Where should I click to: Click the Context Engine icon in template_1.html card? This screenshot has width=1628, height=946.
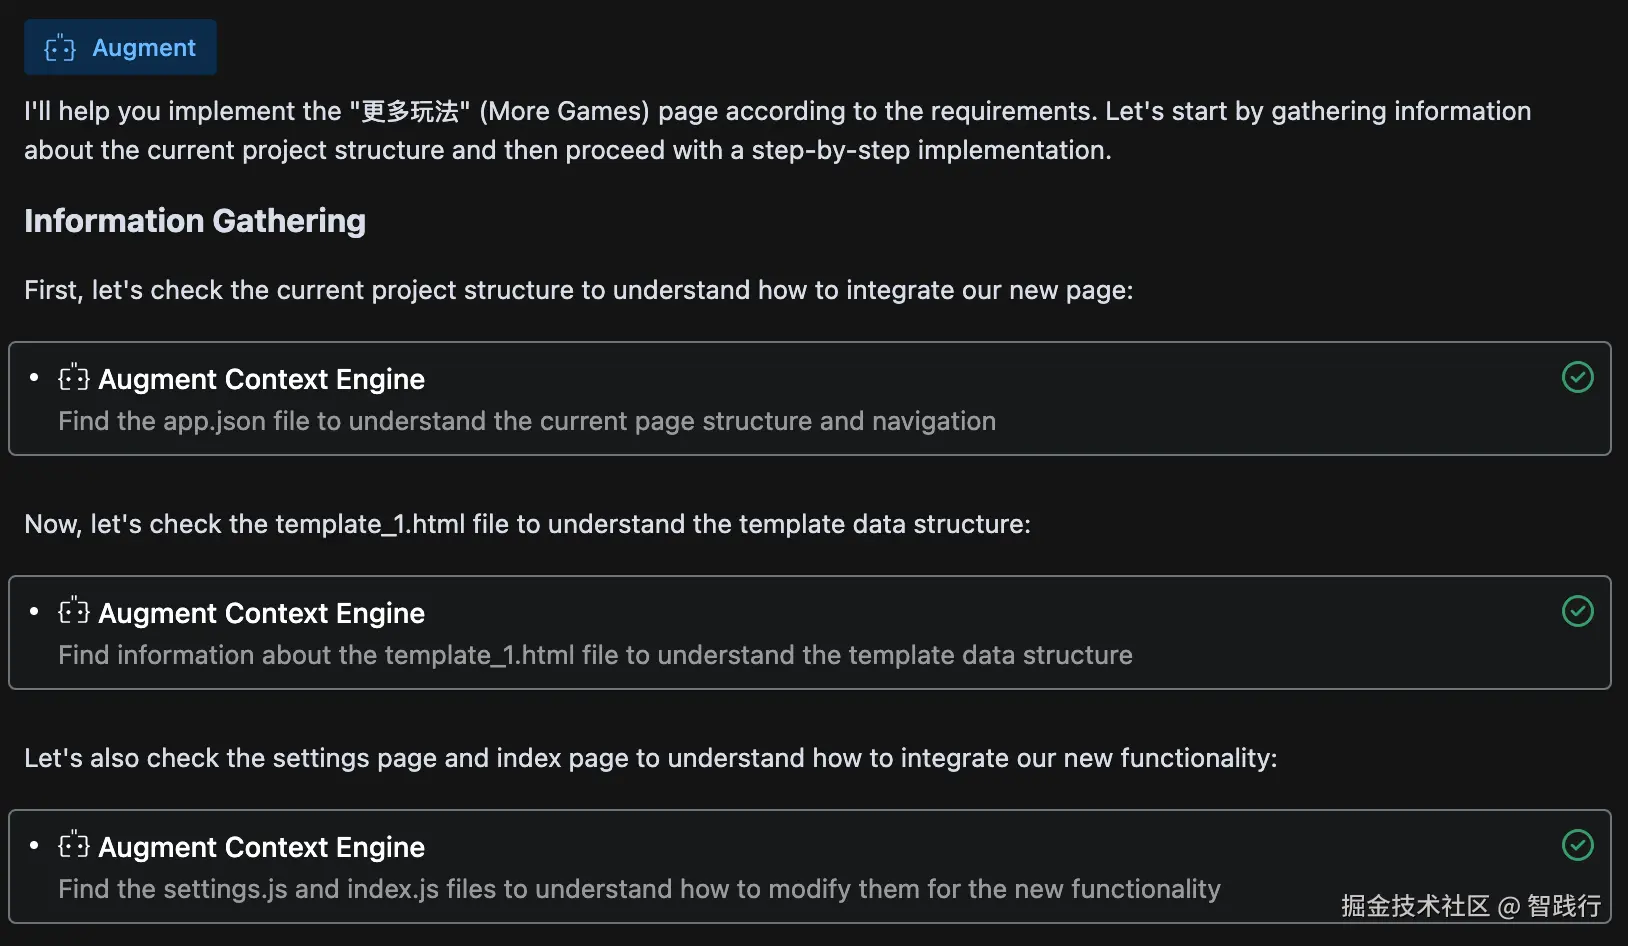point(74,612)
